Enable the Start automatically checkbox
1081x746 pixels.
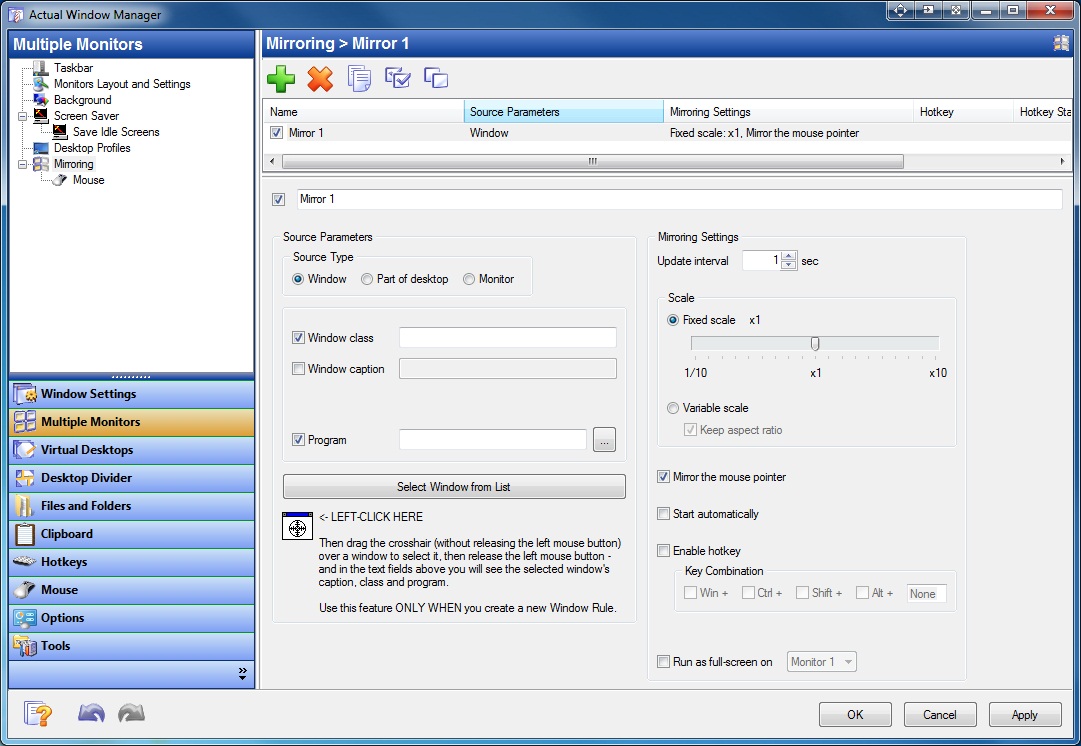tap(663, 514)
